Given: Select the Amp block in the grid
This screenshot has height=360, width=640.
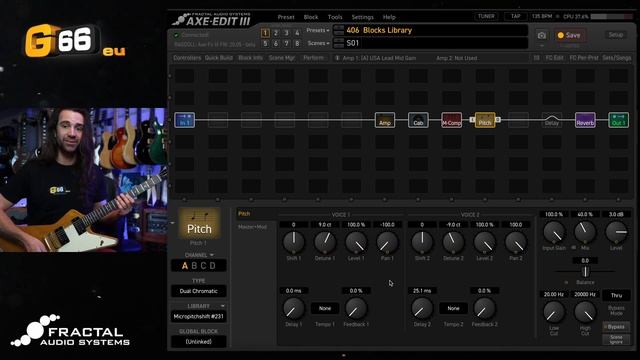Looking at the screenshot, I should 385,120.
